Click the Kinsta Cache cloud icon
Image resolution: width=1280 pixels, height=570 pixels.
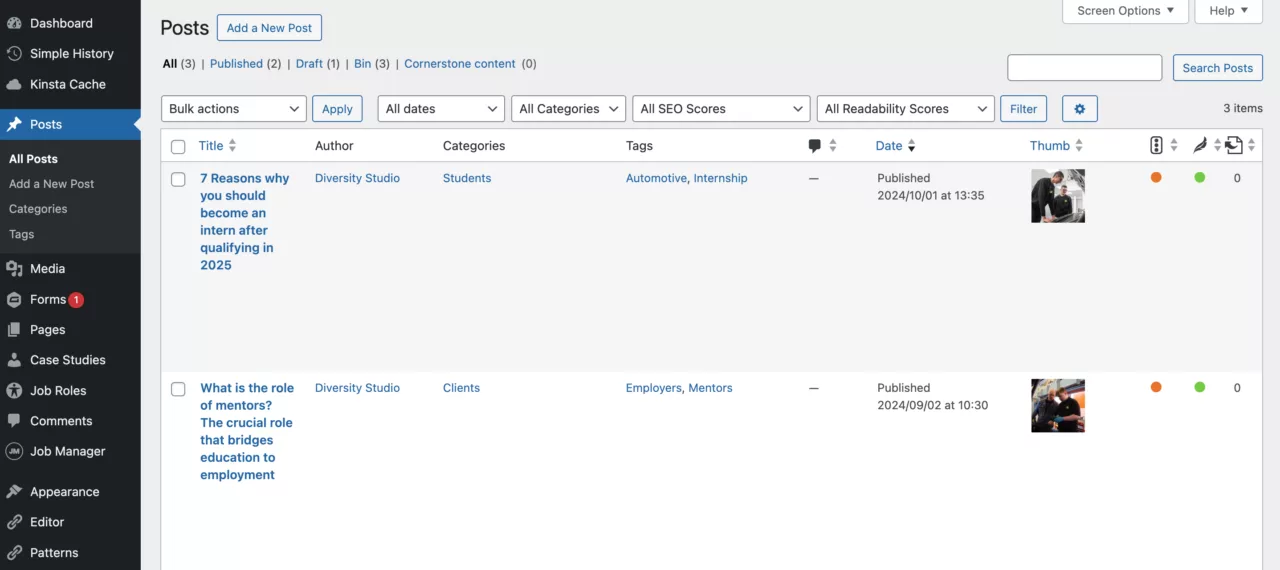click(14, 85)
